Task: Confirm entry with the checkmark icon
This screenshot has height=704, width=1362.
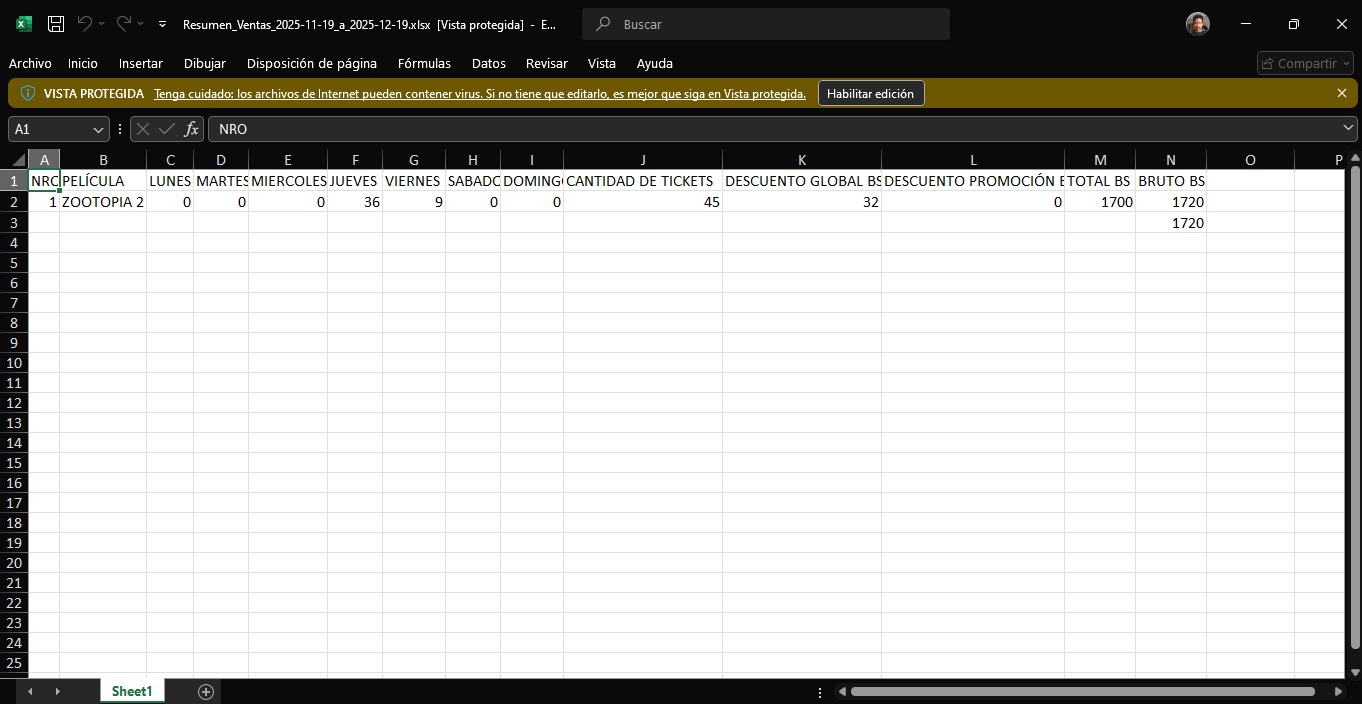Action: click(x=166, y=129)
